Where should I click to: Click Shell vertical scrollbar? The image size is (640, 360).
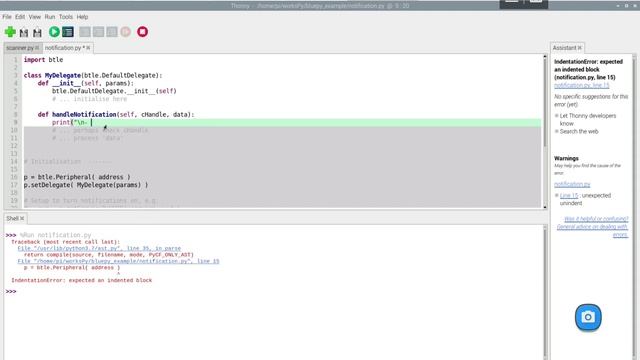pyautogui.click(x=544, y=292)
